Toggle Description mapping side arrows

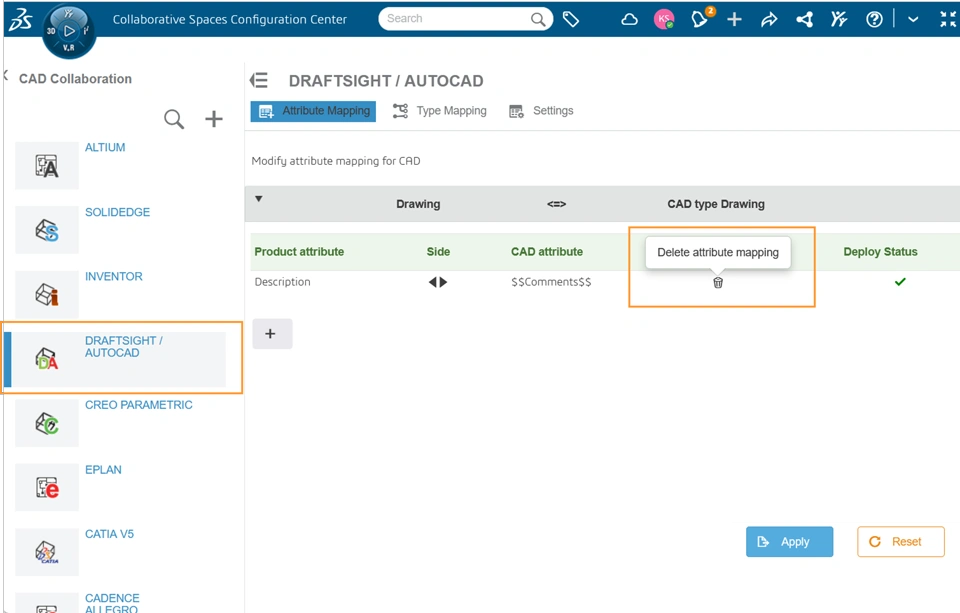click(x=438, y=282)
